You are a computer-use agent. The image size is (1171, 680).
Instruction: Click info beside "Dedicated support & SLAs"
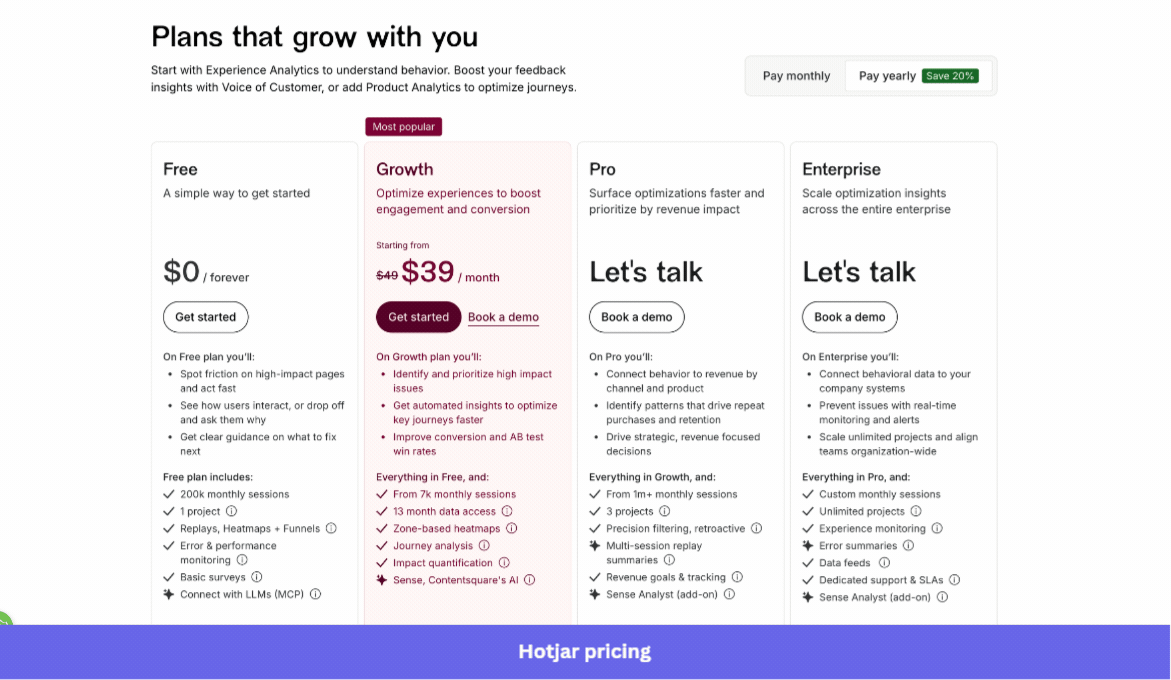(955, 579)
